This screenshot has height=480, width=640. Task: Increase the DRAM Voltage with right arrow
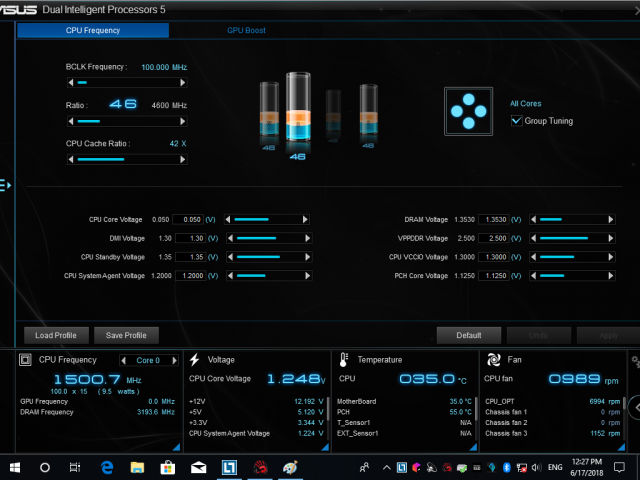611,219
